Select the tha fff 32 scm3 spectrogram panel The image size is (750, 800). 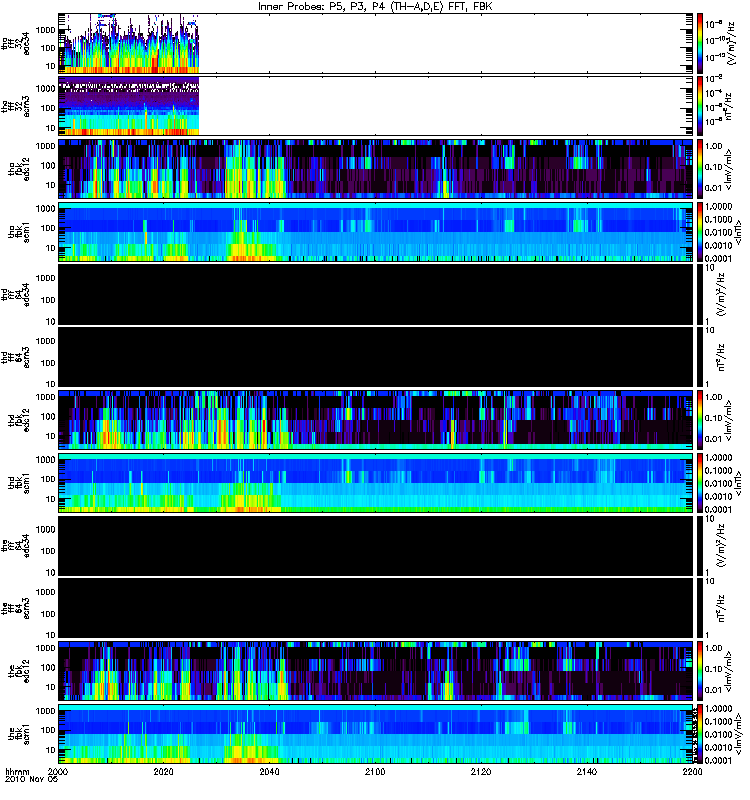376,106
